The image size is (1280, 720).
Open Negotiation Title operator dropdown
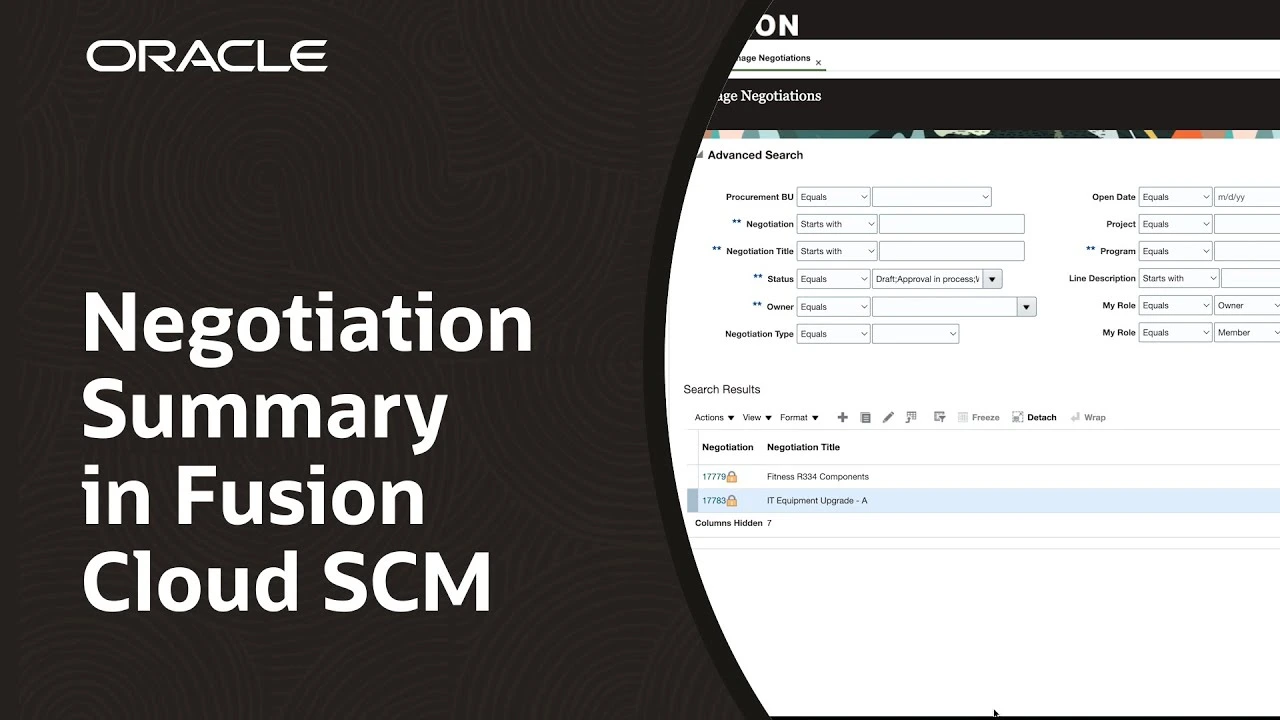tap(837, 251)
